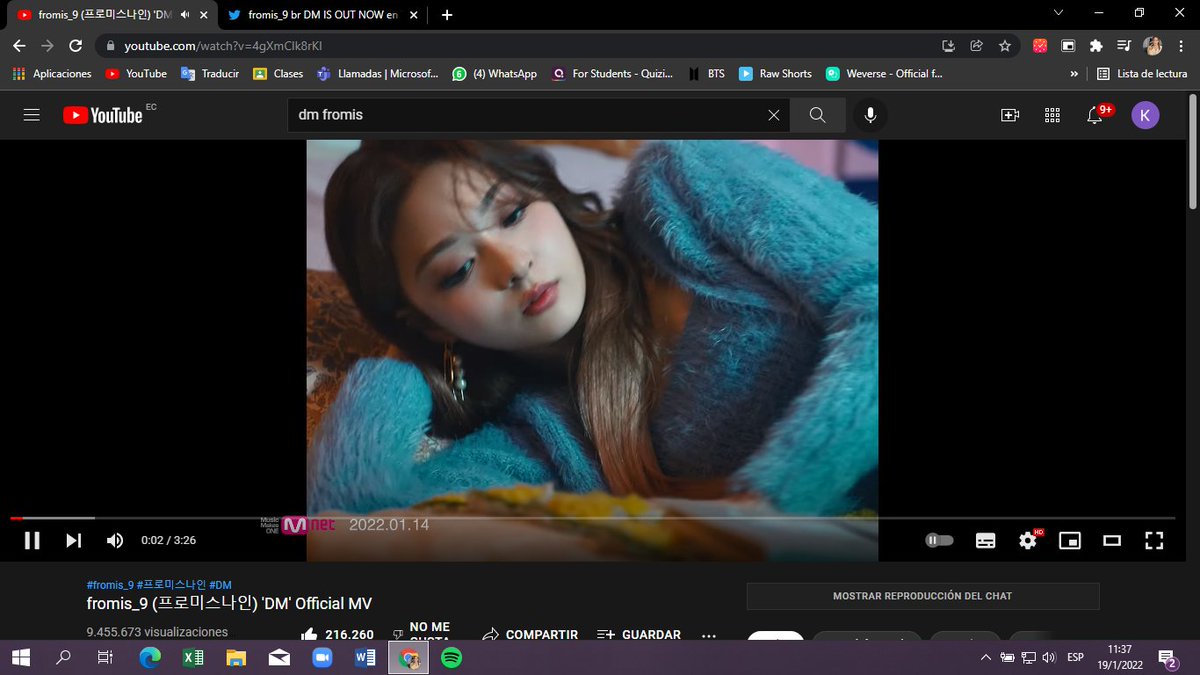
Task: Open the Traducir bookmark
Action: pos(210,74)
